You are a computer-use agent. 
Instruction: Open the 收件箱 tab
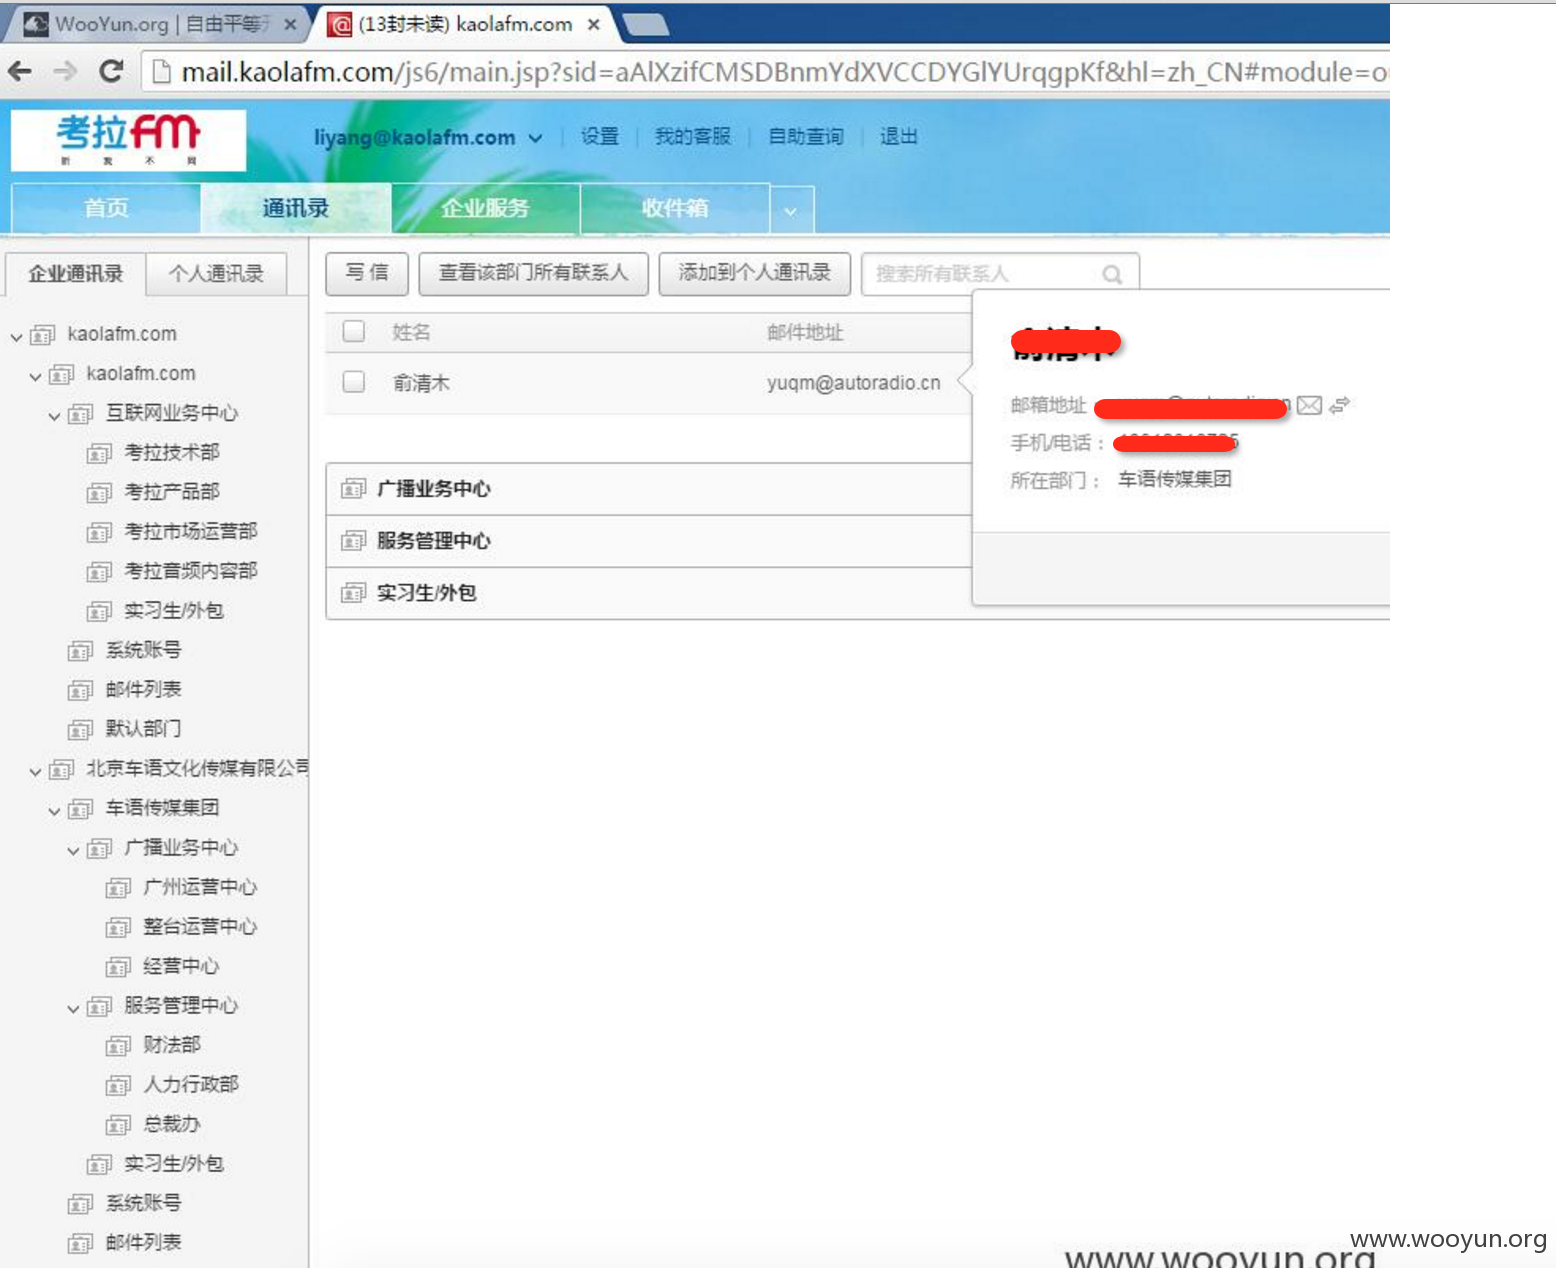coord(675,208)
